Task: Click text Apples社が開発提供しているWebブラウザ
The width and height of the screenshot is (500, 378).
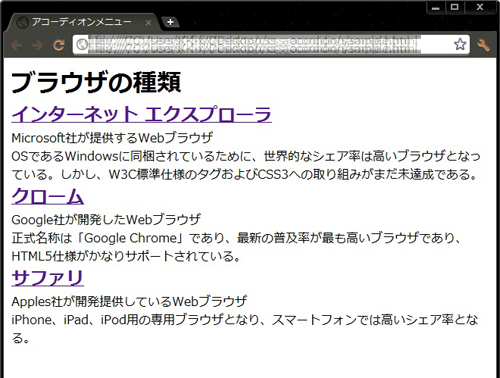Action: [129, 301]
